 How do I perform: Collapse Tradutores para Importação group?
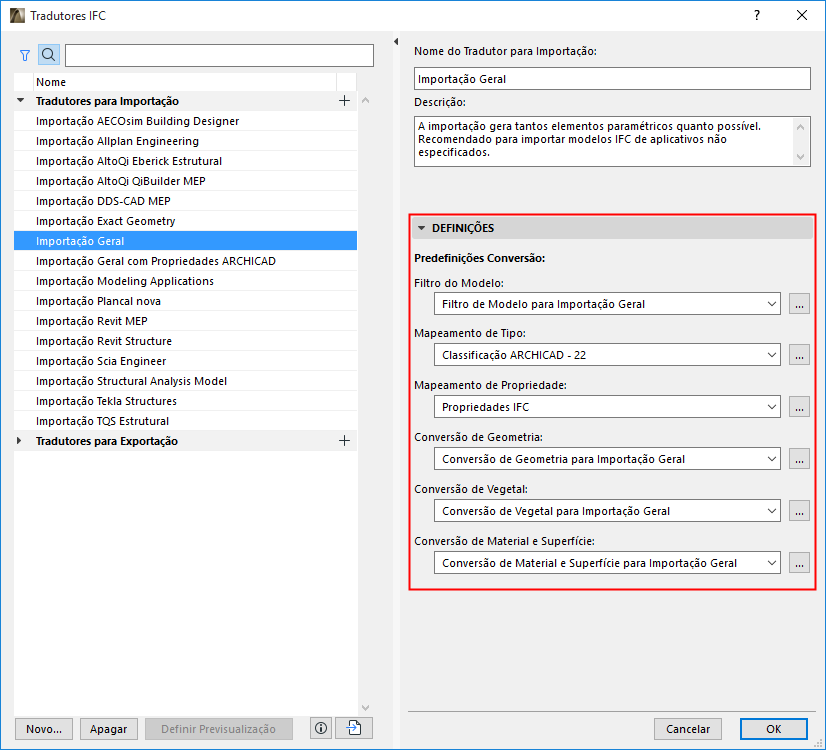(21, 100)
